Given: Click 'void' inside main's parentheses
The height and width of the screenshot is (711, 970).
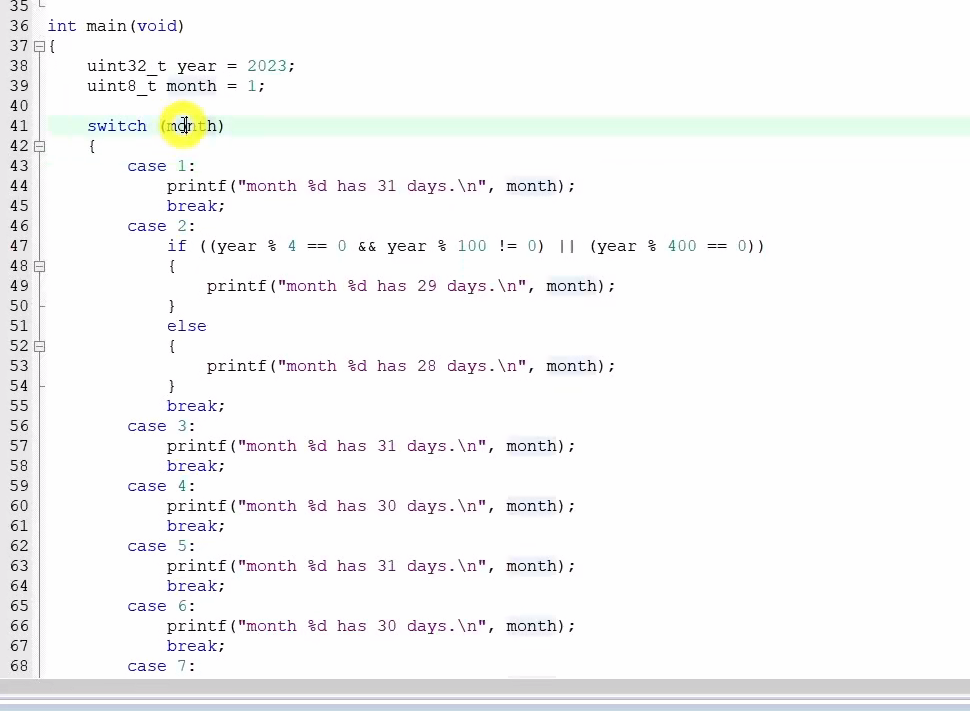Looking at the screenshot, I should (157, 26).
